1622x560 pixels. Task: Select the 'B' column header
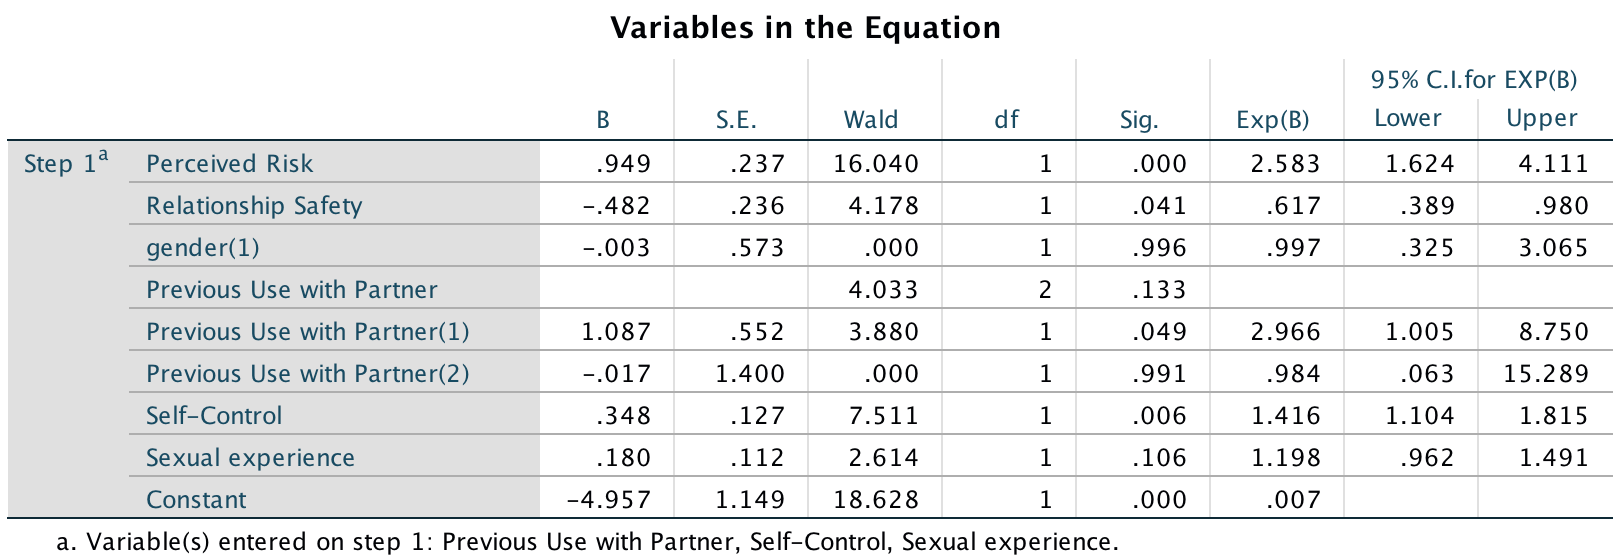pyautogui.click(x=603, y=120)
